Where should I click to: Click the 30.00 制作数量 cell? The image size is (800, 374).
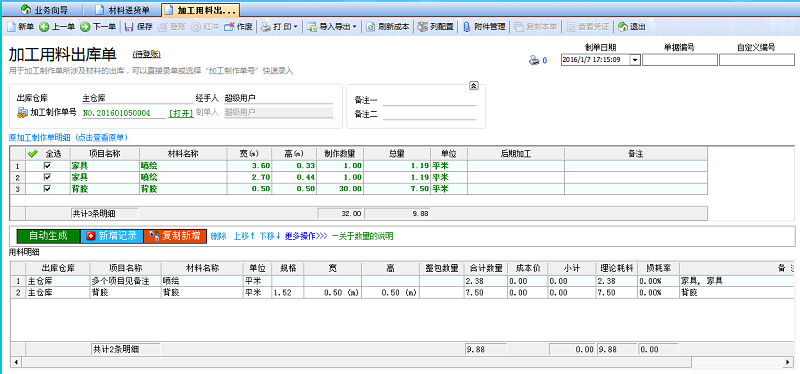tap(340, 188)
